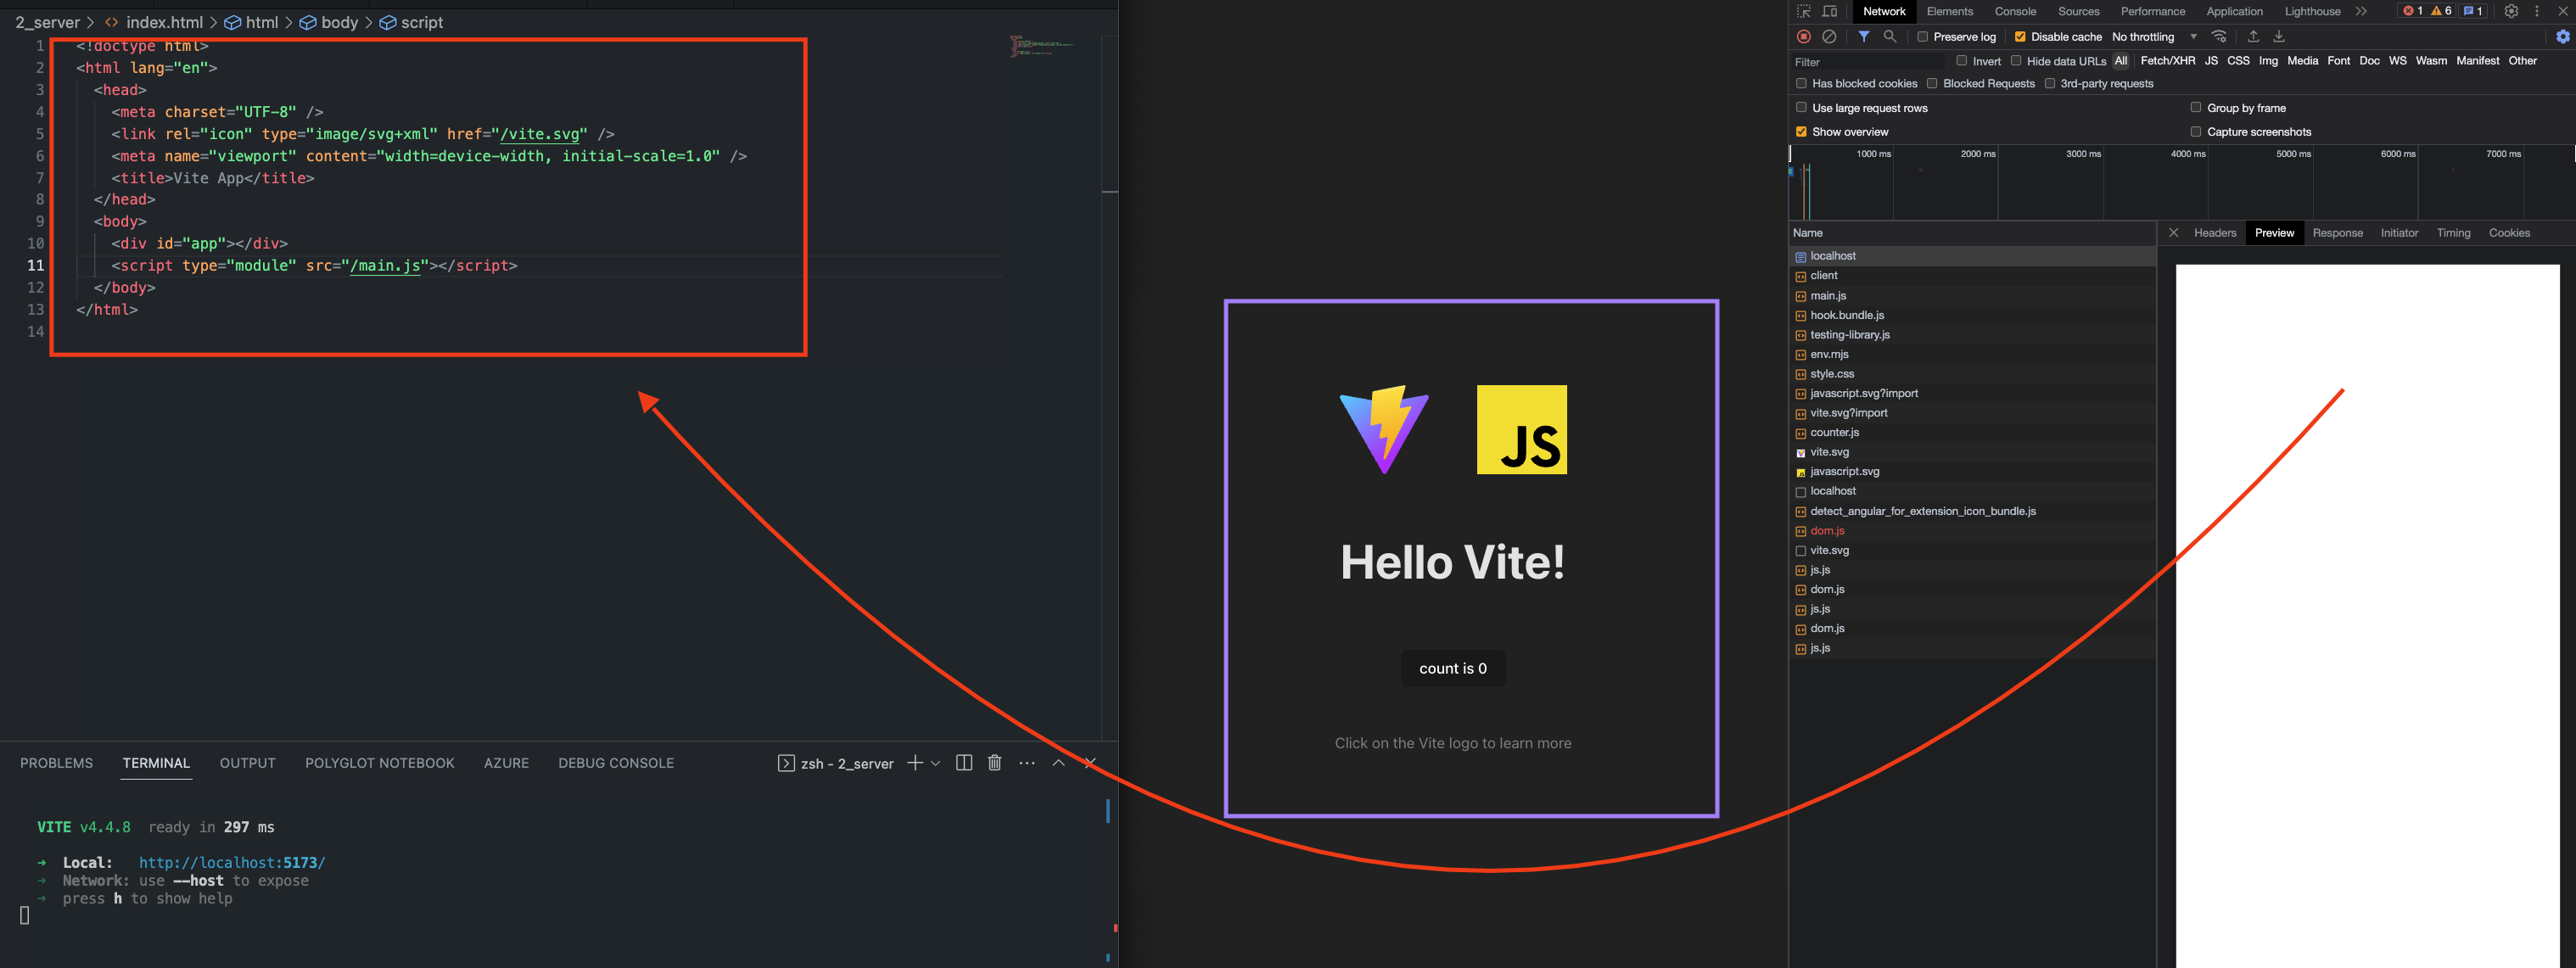
Task: Open the localhost:5173 link in terminal
Action: pyautogui.click(x=232, y=863)
